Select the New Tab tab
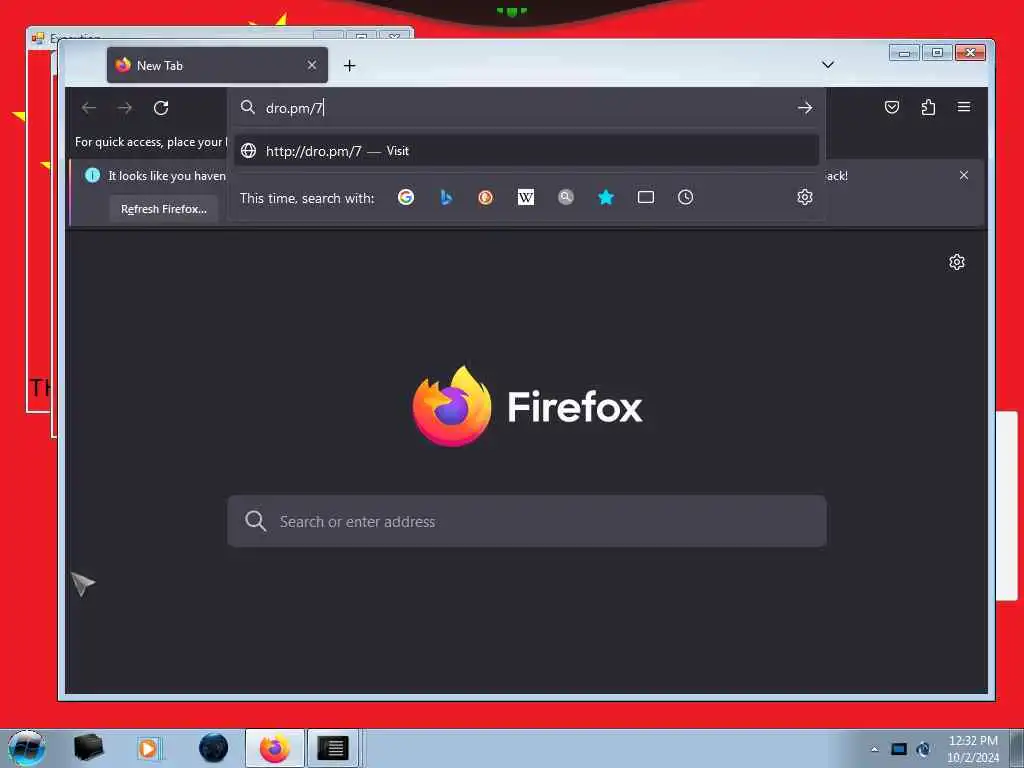 tap(217, 65)
